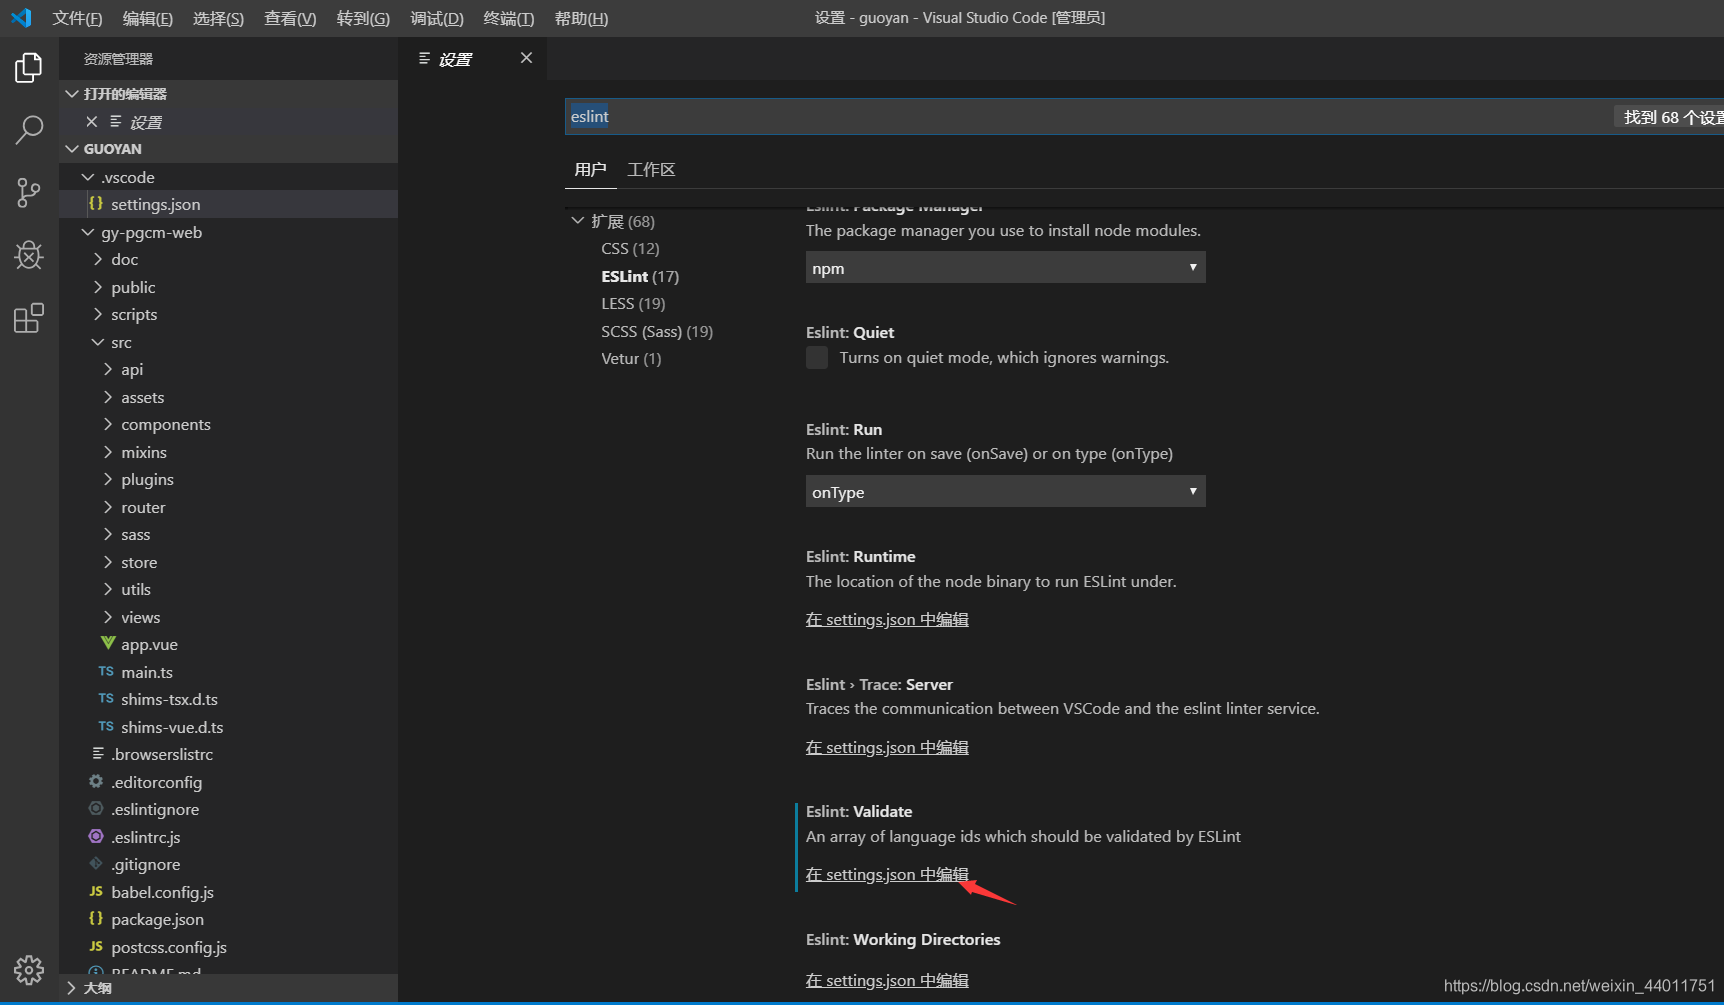Open the 编辑(E) menu
Viewport: 1724px width, 1005px height.
147,18
